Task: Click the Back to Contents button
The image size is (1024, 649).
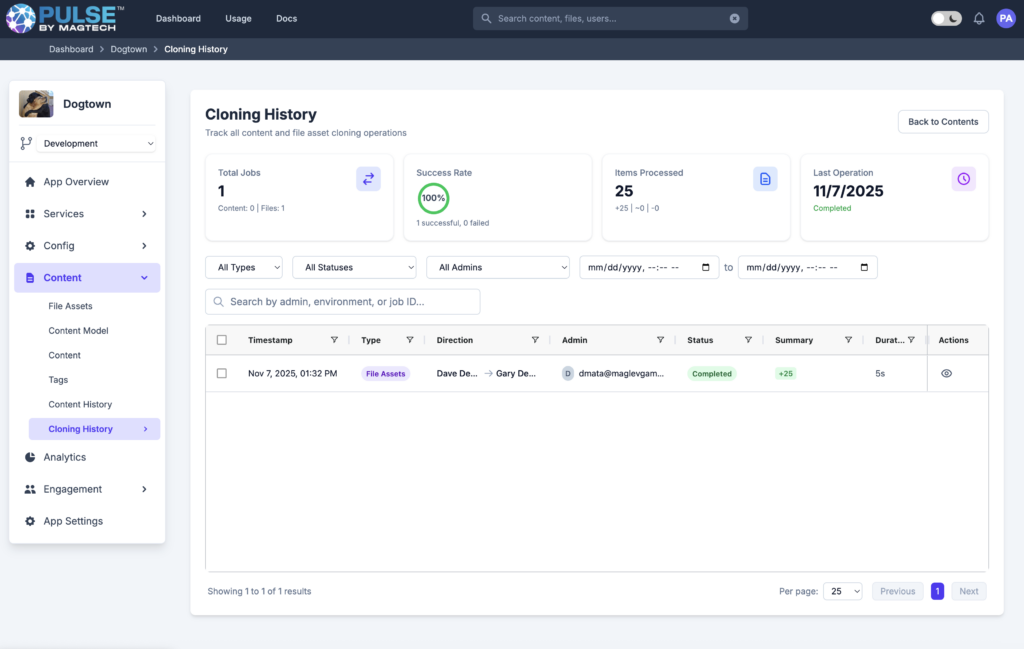Action: click(x=942, y=122)
